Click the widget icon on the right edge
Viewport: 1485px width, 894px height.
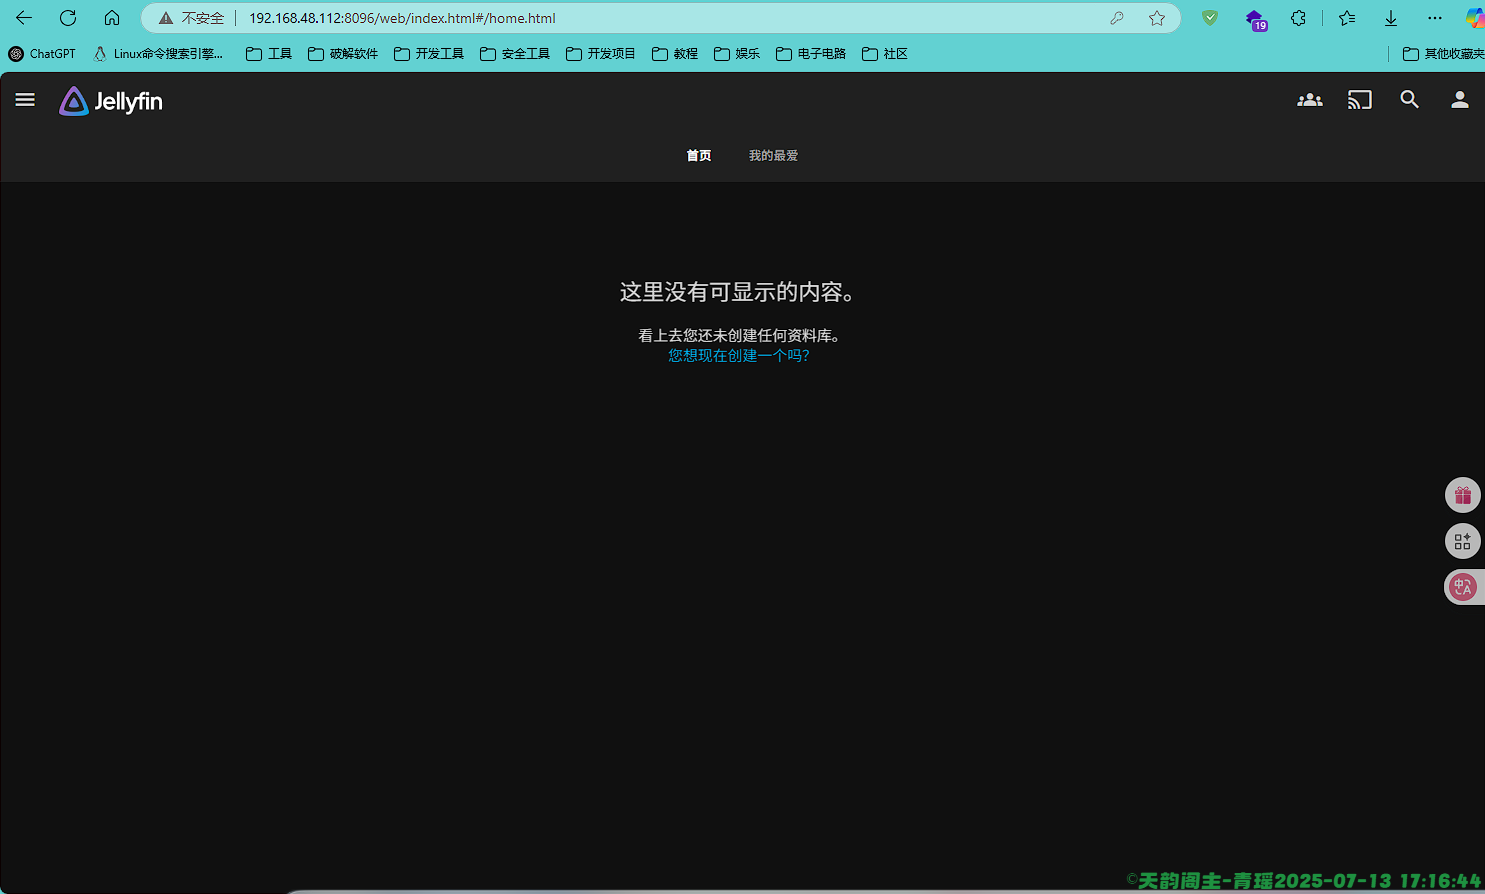[1462, 541]
